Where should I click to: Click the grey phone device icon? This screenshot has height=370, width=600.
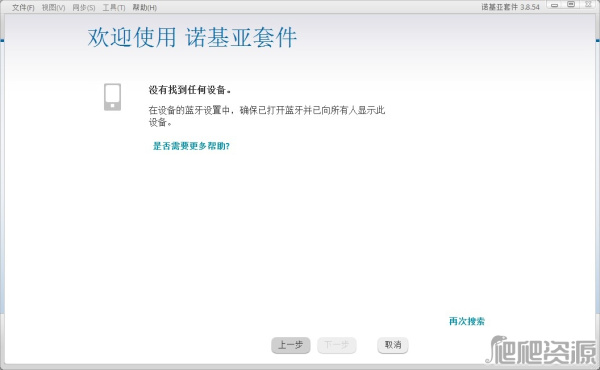(x=112, y=97)
